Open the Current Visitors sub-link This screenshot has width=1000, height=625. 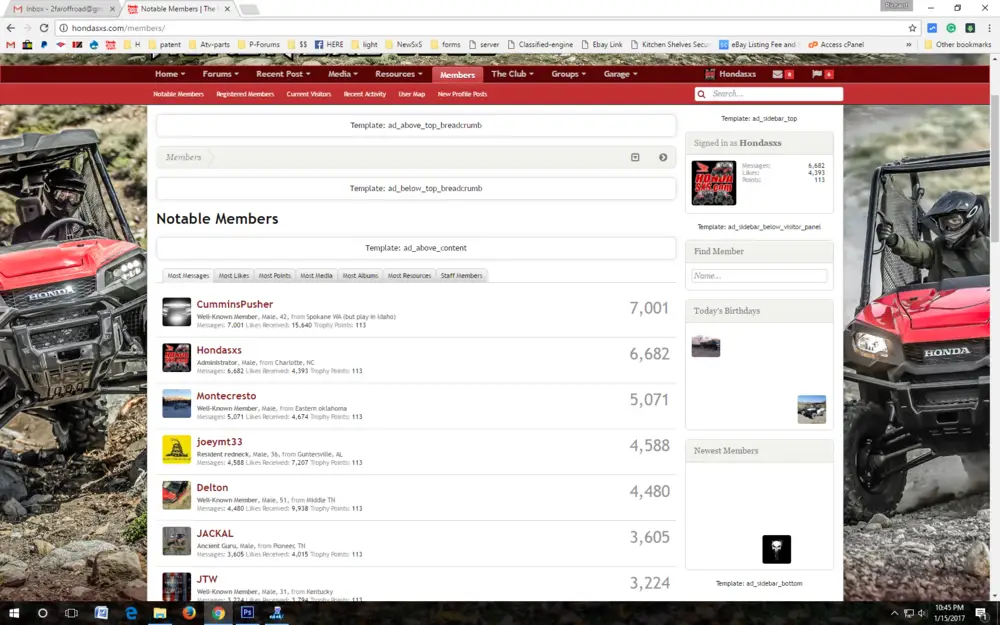click(x=309, y=94)
